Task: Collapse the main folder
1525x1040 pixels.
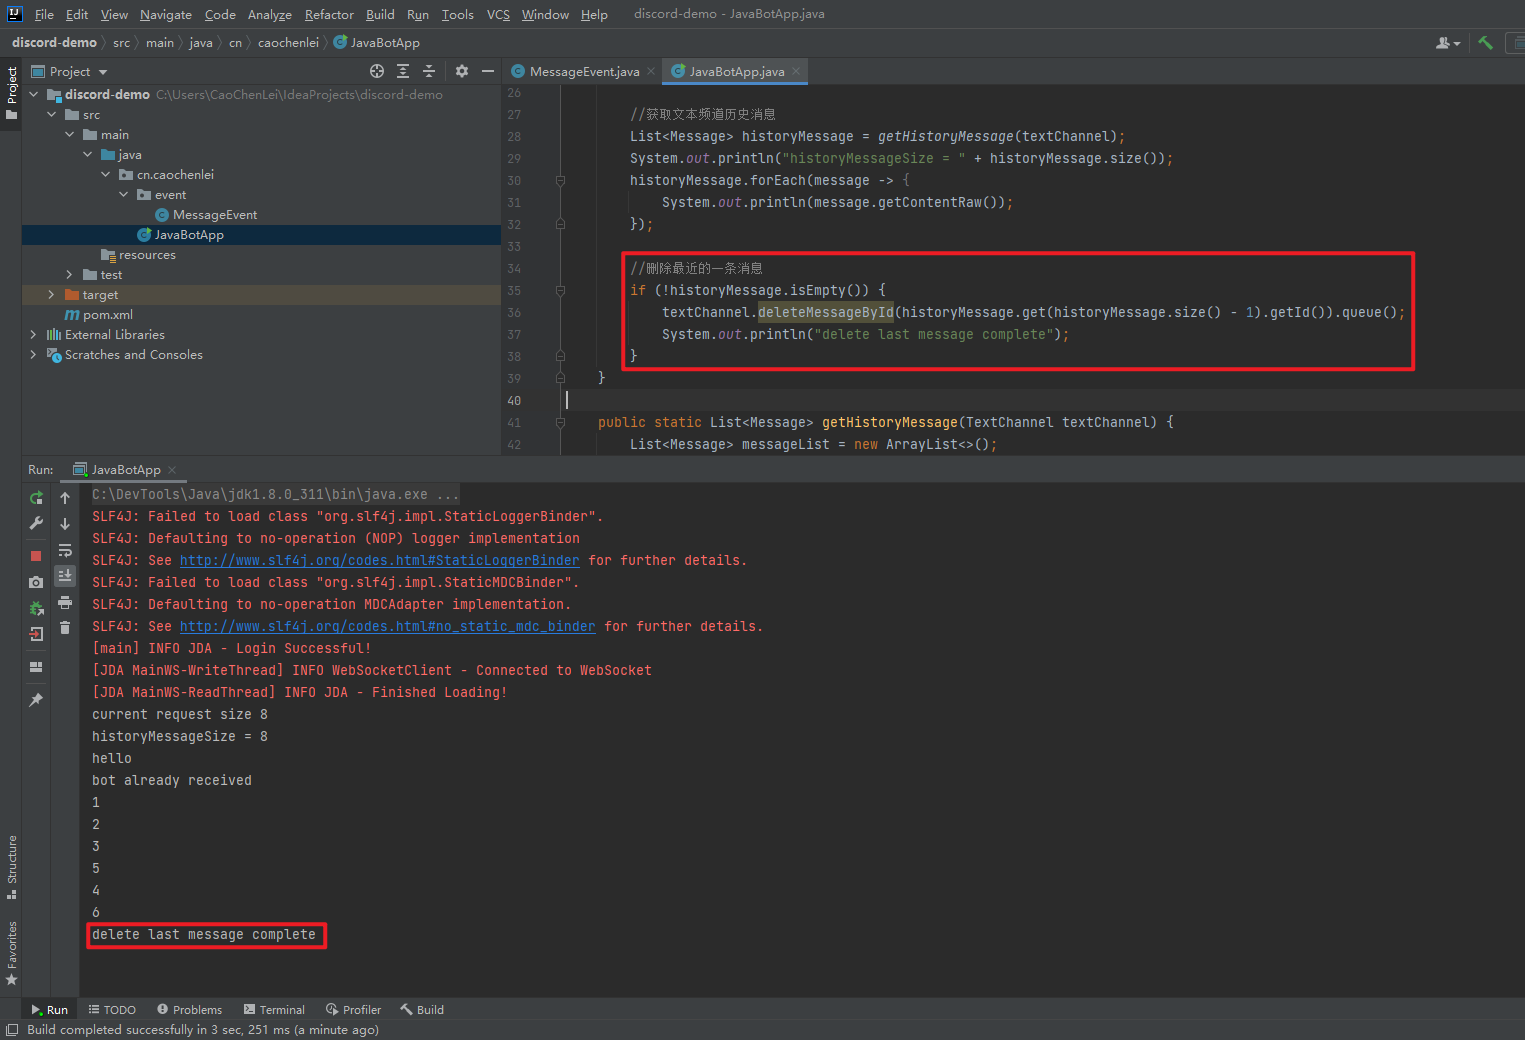Action: click(70, 135)
